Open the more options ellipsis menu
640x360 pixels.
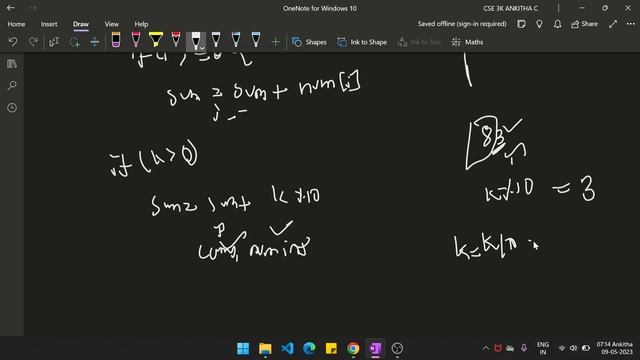pos(631,24)
